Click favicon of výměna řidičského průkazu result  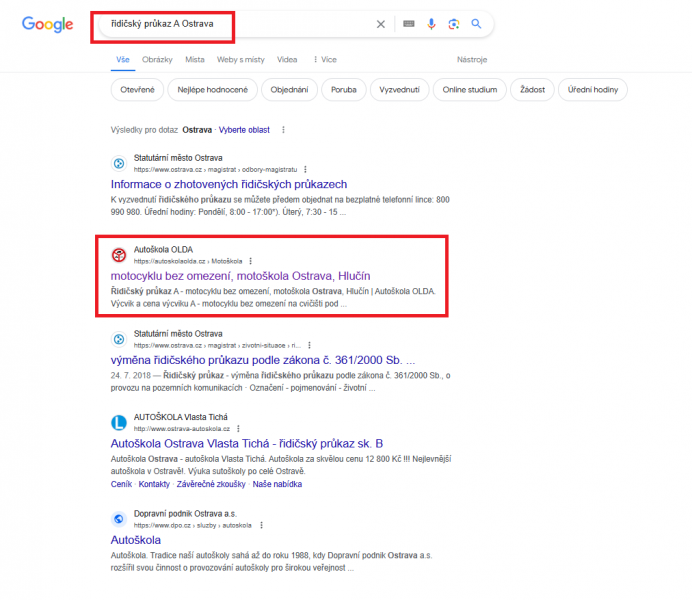point(119,339)
